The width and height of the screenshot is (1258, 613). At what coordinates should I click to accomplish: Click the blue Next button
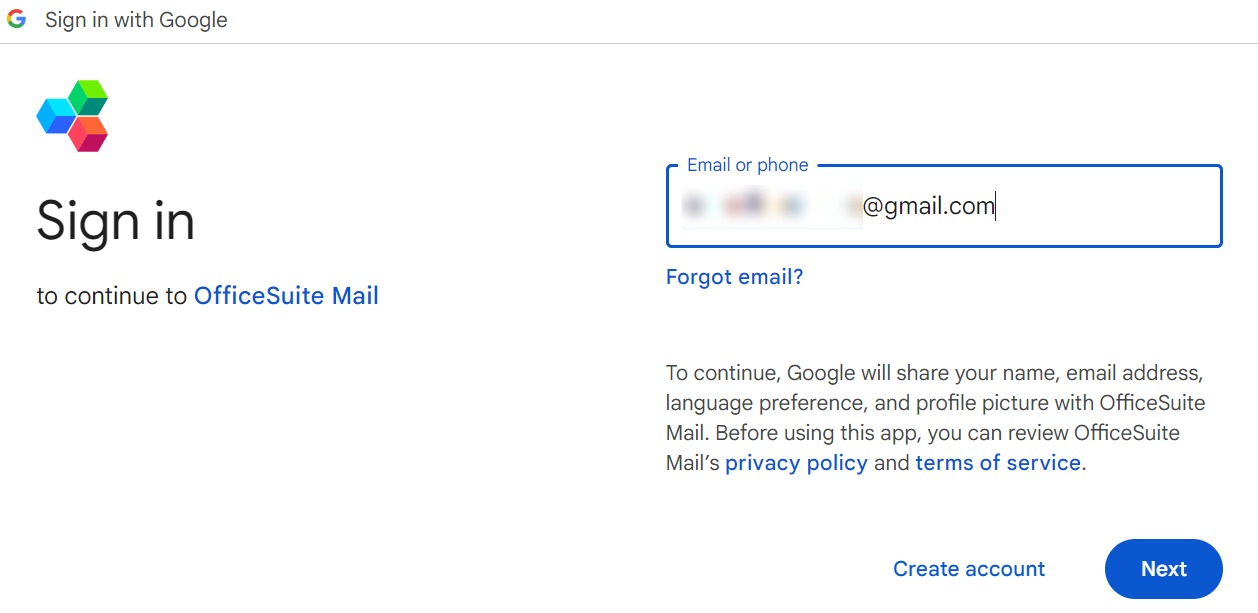pyautogui.click(x=1164, y=569)
